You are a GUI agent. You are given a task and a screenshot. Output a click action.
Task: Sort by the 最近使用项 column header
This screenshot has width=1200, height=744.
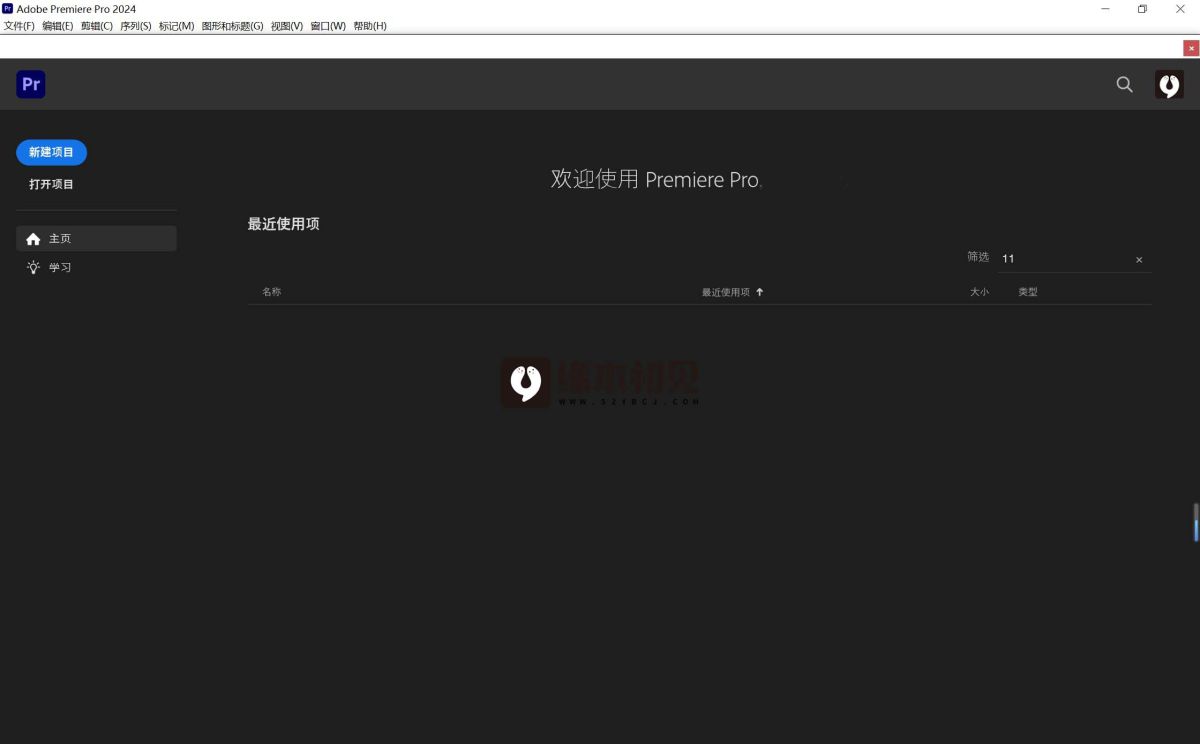726,292
